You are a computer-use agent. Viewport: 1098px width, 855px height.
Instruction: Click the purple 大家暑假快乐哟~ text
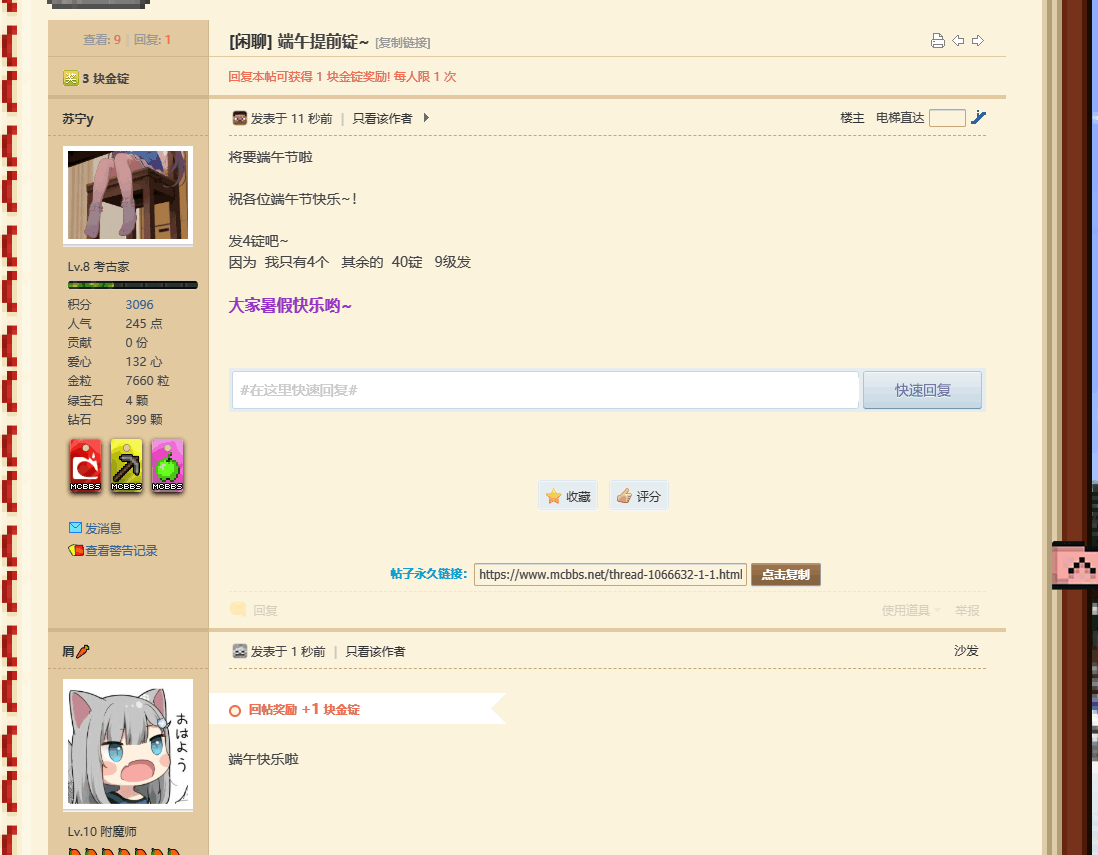[290, 305]
